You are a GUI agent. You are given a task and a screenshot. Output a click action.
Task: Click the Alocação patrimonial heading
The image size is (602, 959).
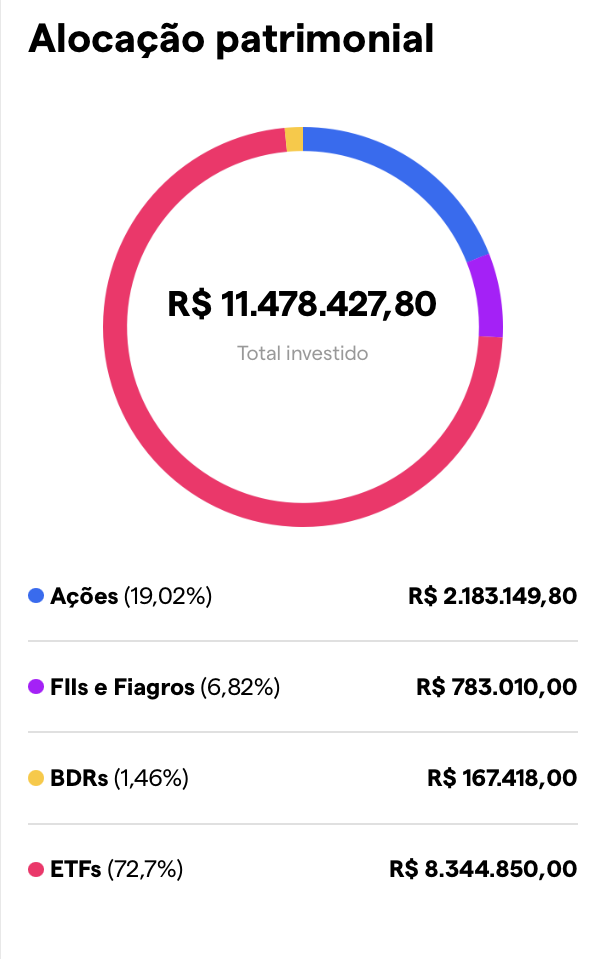click(231, 40)
